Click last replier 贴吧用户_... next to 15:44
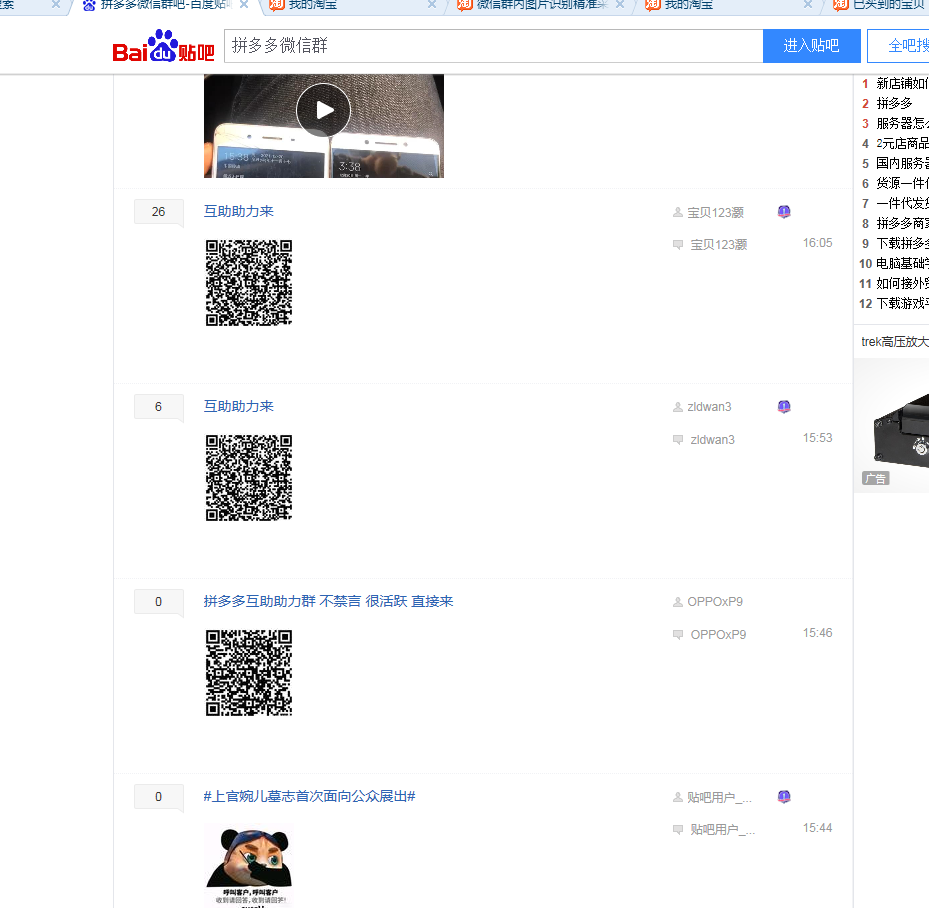This screenshot has height=908, width=929. click(723, 829)
